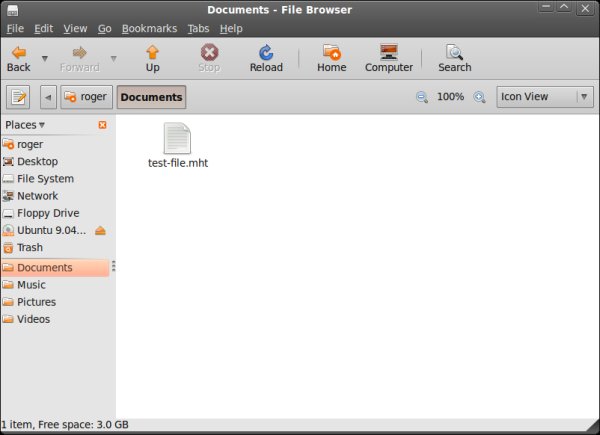Click the window menu icon in title bar
The width and height of the screenshot is (600, 435).
coord(13,10)
